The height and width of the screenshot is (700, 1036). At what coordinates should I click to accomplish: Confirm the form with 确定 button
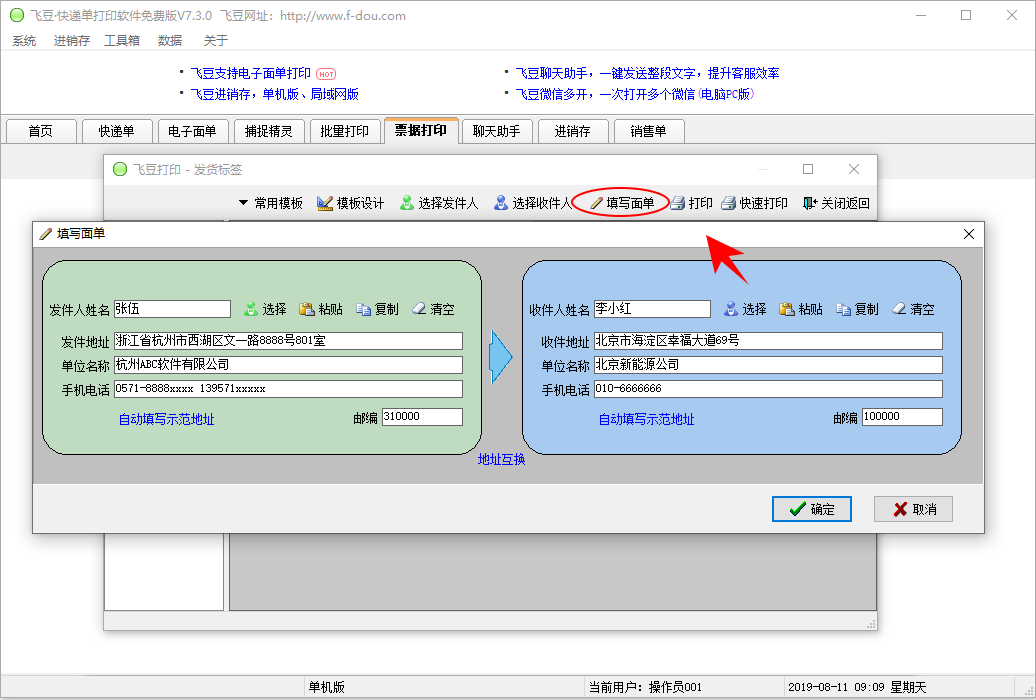point(811,509)
